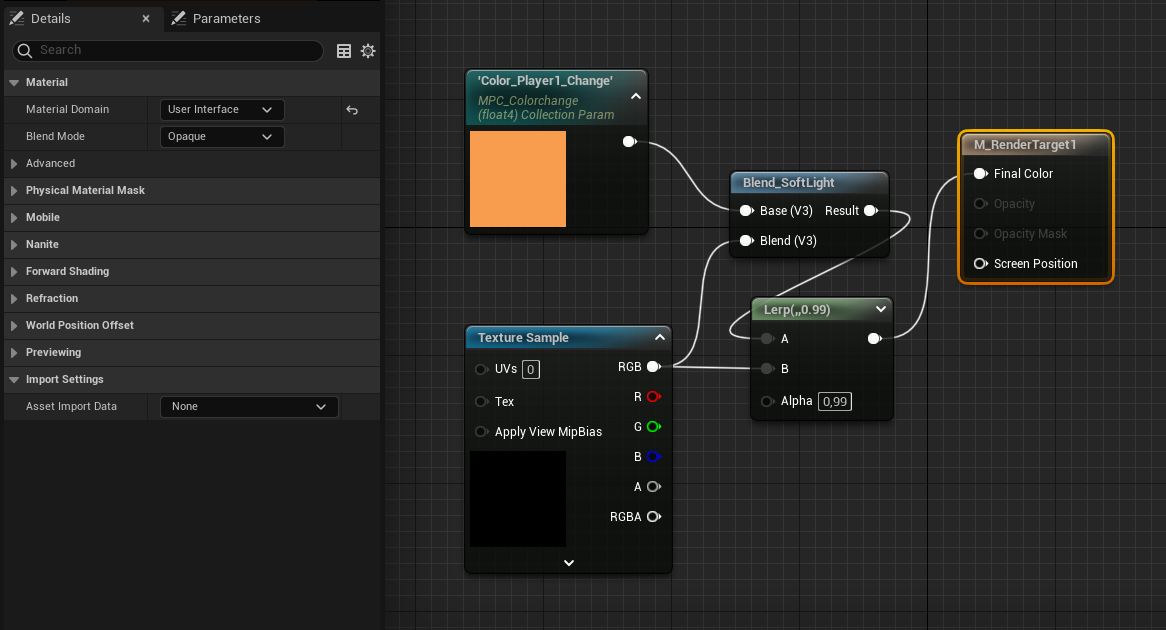Click the Texture Sample green G output pin
Image resolution: width=1166 pixels, height=630 pixels.
(x=653, y=427)
